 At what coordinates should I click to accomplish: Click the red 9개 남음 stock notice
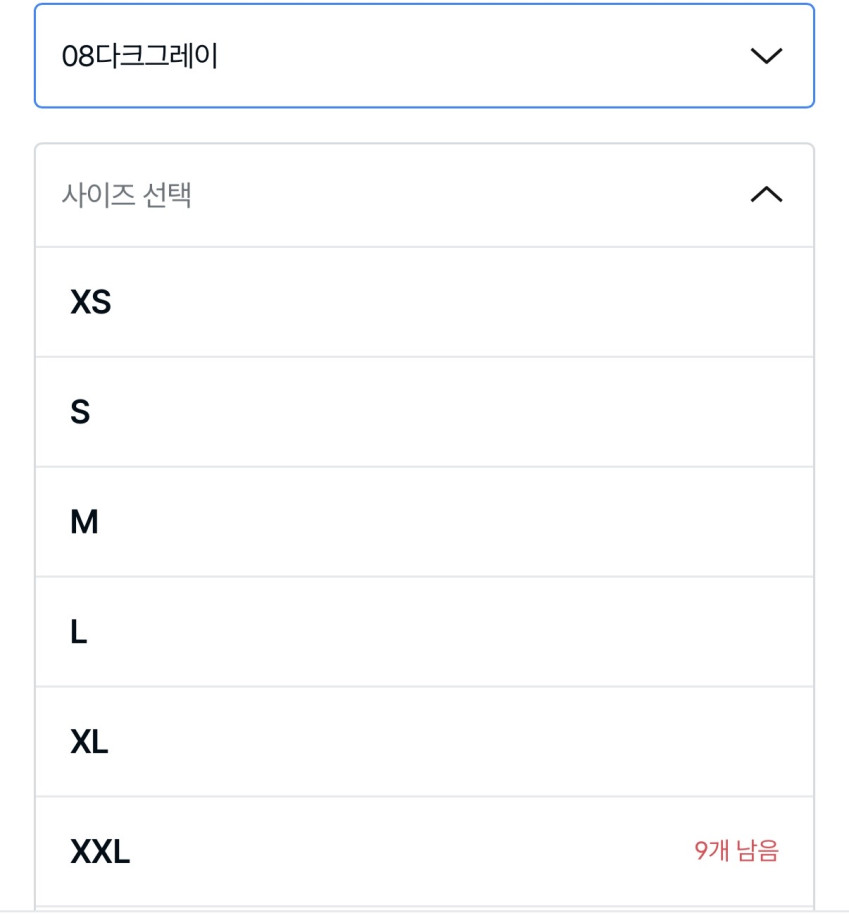(x=736, y=852)
